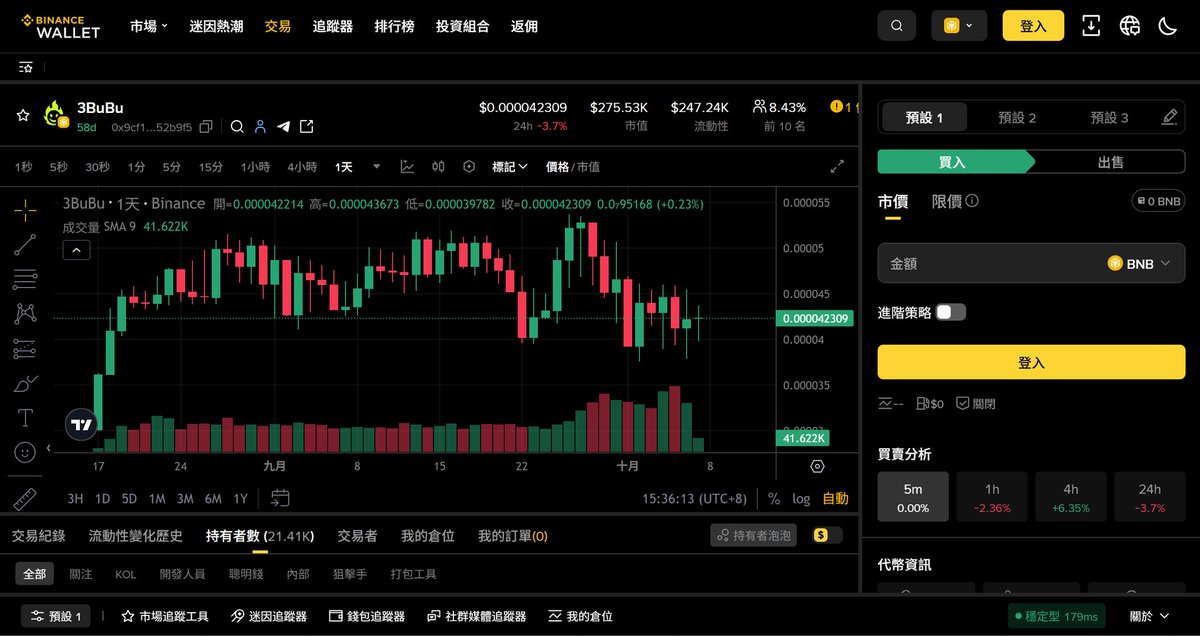The image size is (1200, 636).
Task: Click the magnifier icon beside the address
Action: [237, 127]
